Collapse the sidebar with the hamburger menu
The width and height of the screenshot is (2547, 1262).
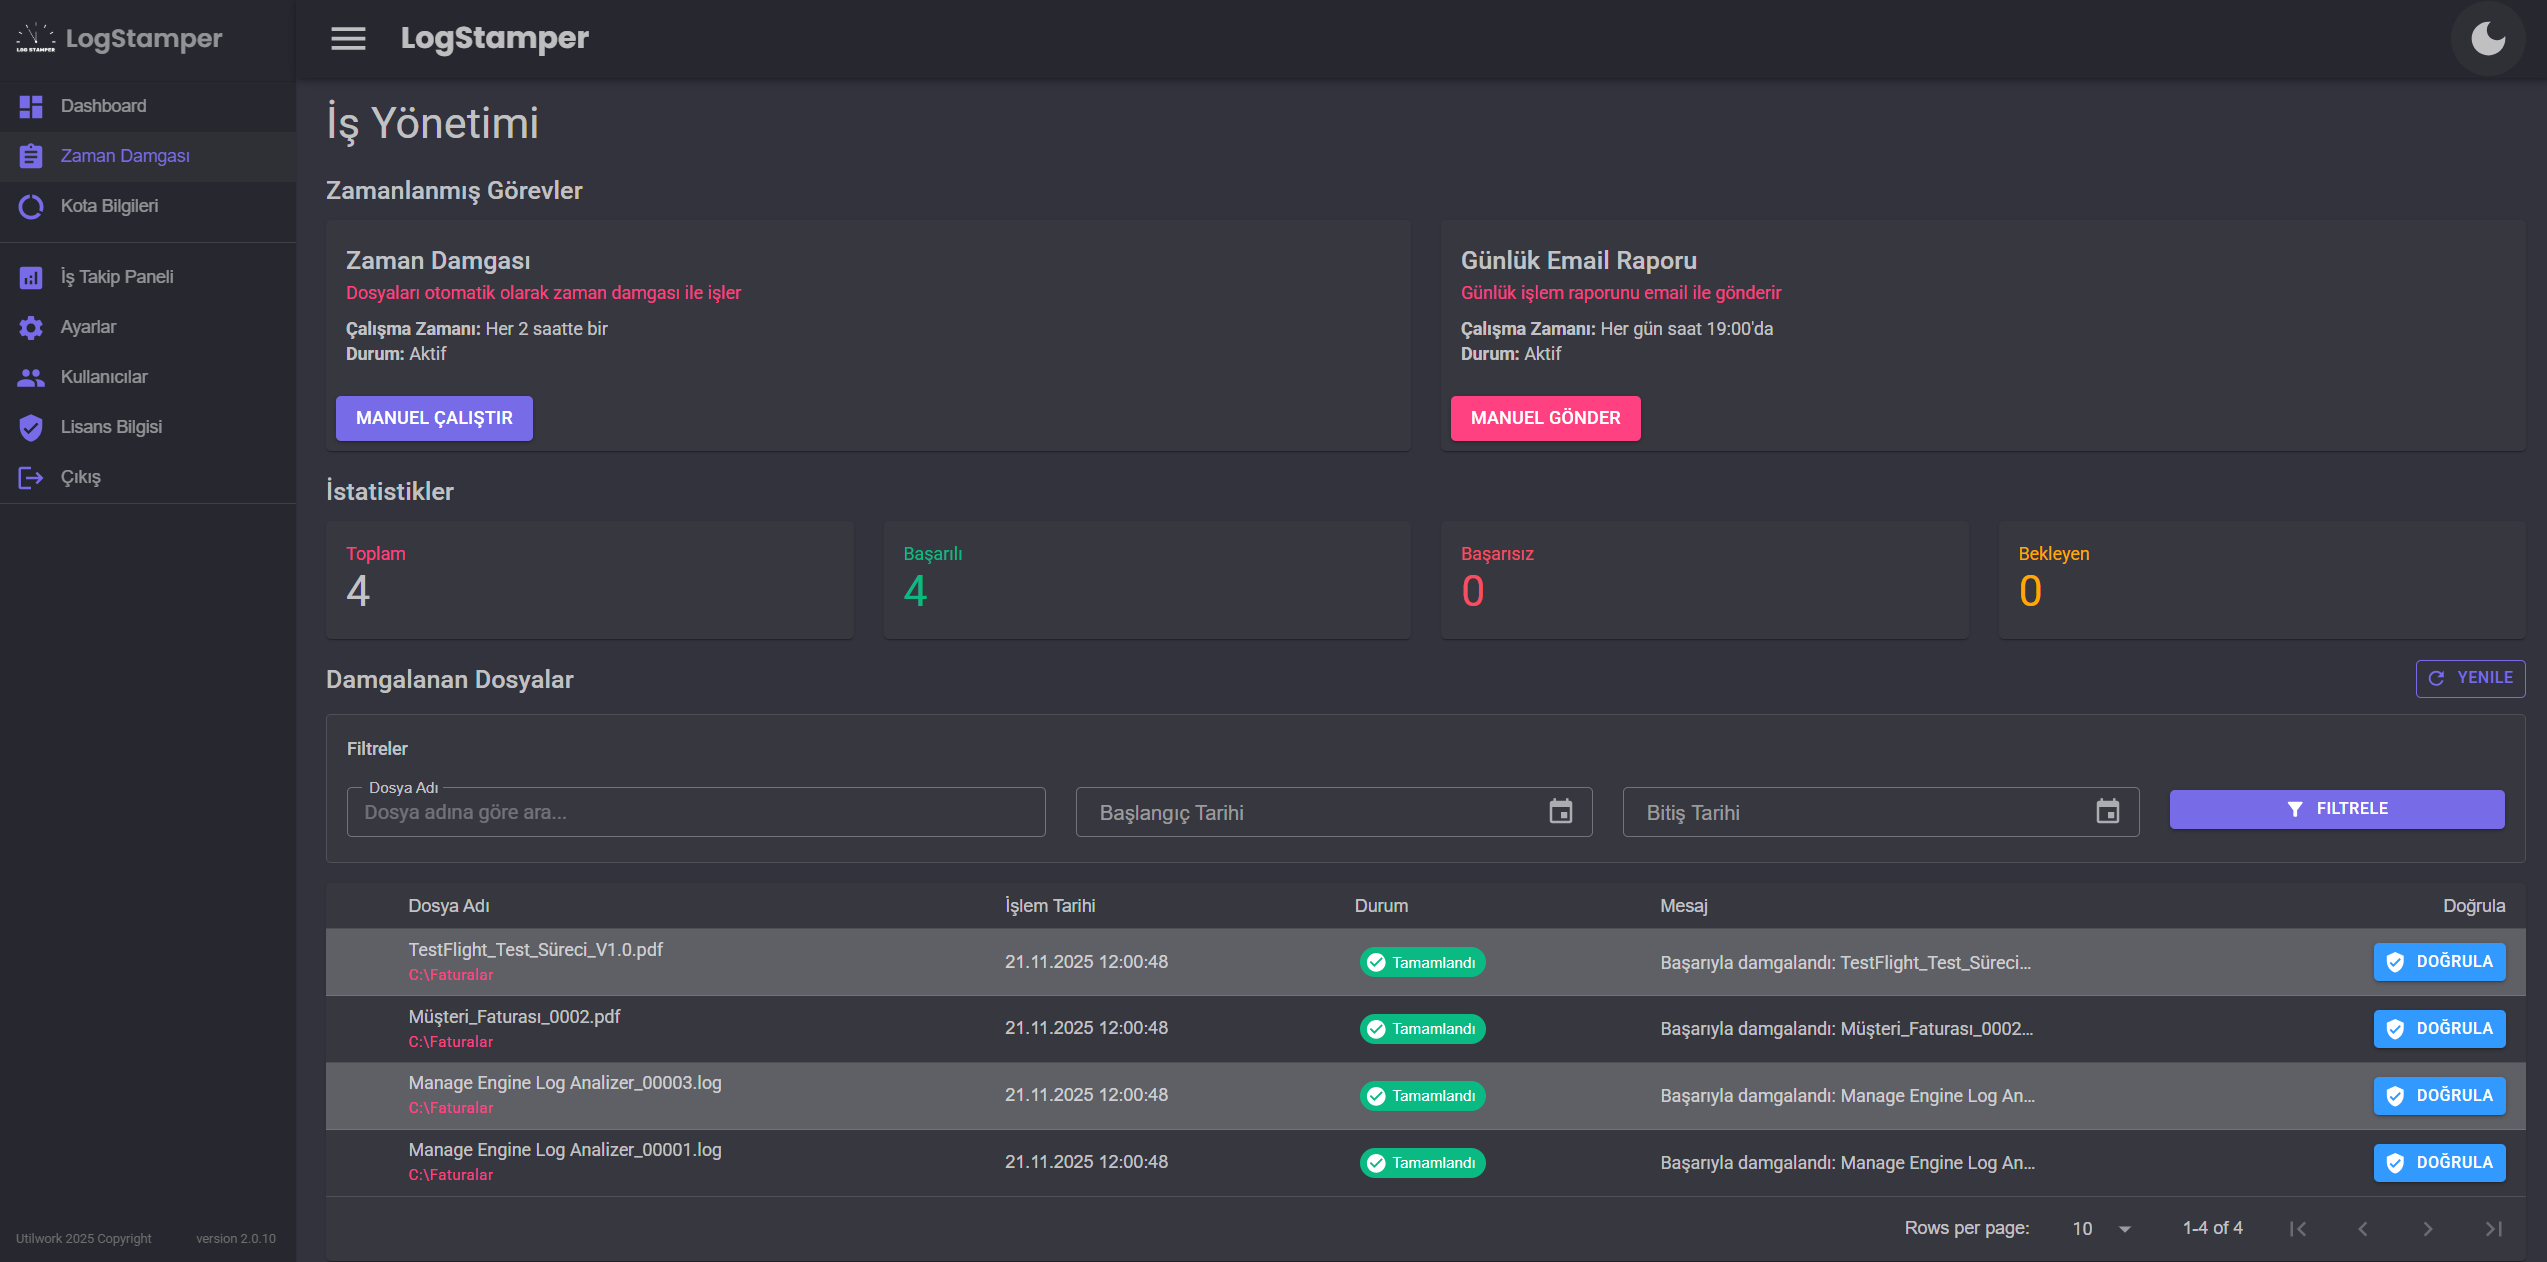[x=348, y=39]
